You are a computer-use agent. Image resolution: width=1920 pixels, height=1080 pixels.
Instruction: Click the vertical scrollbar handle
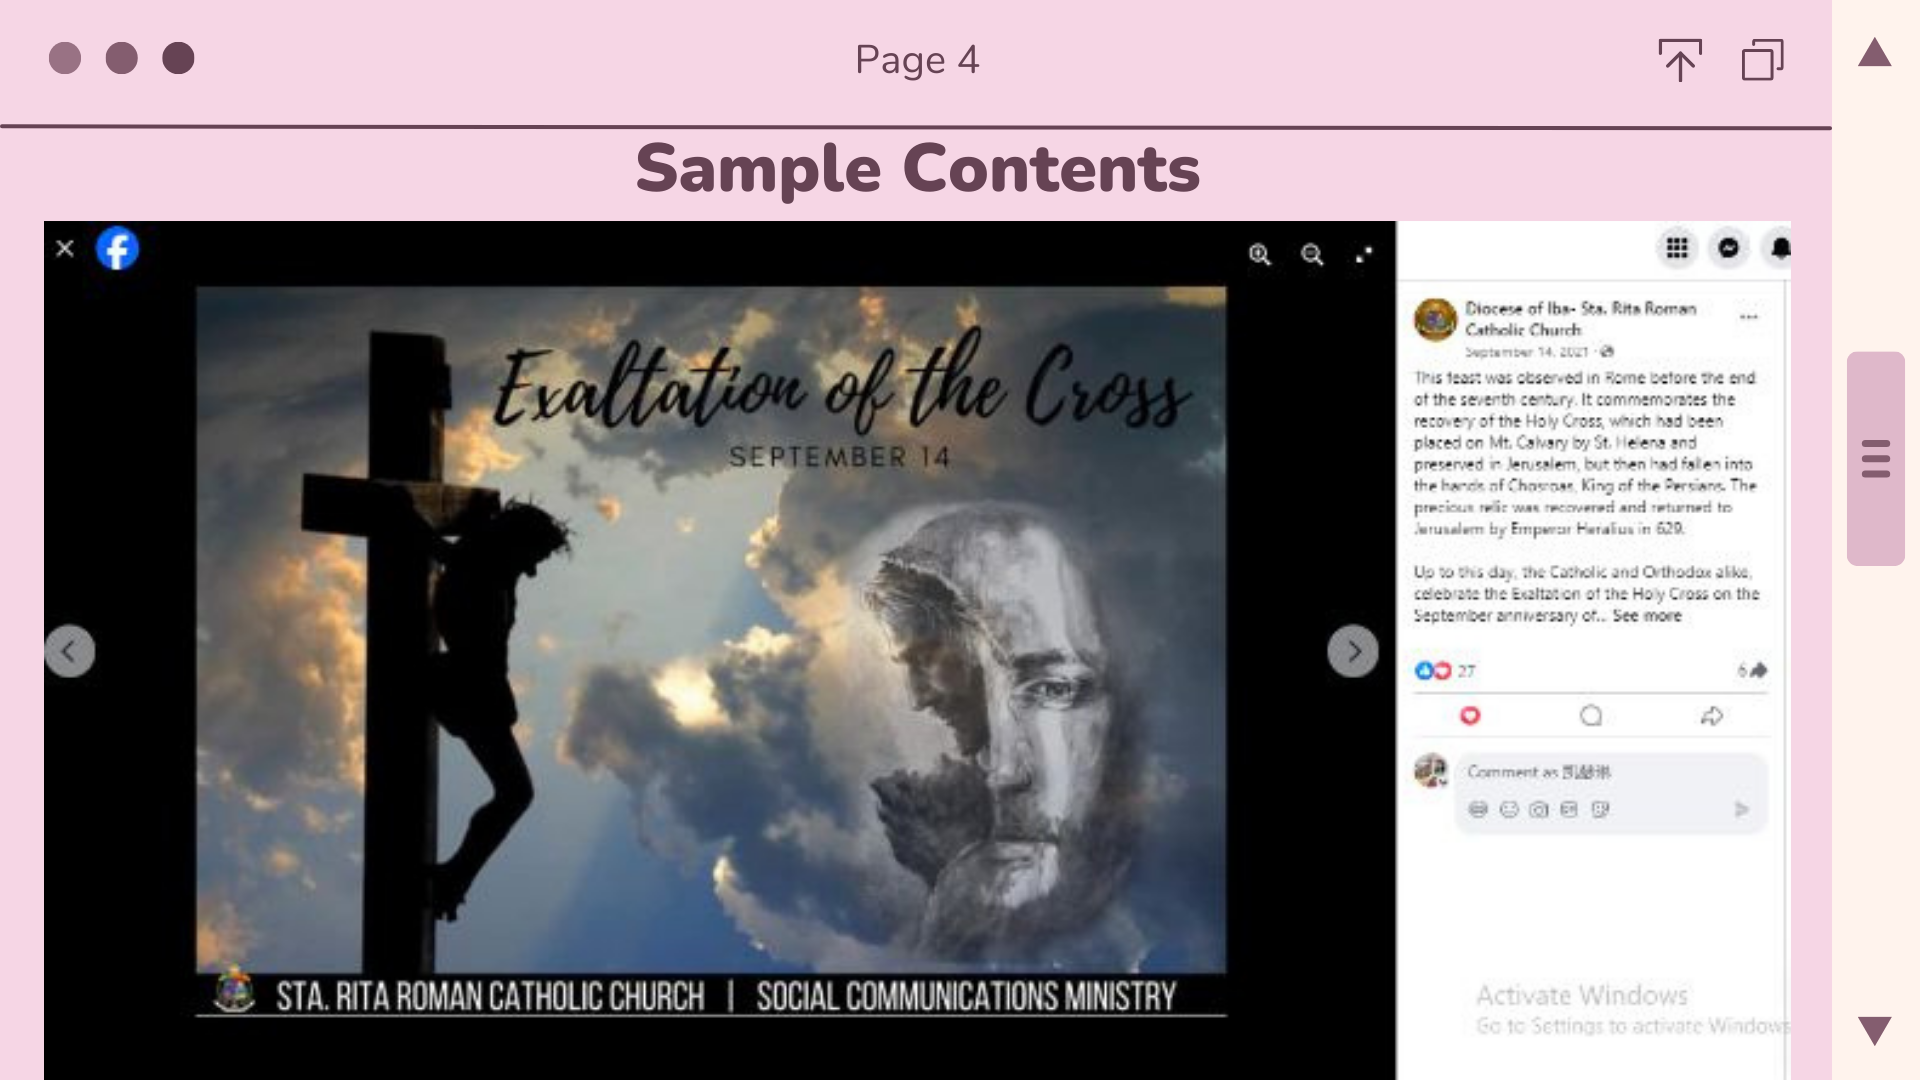tap(1875, 459)
